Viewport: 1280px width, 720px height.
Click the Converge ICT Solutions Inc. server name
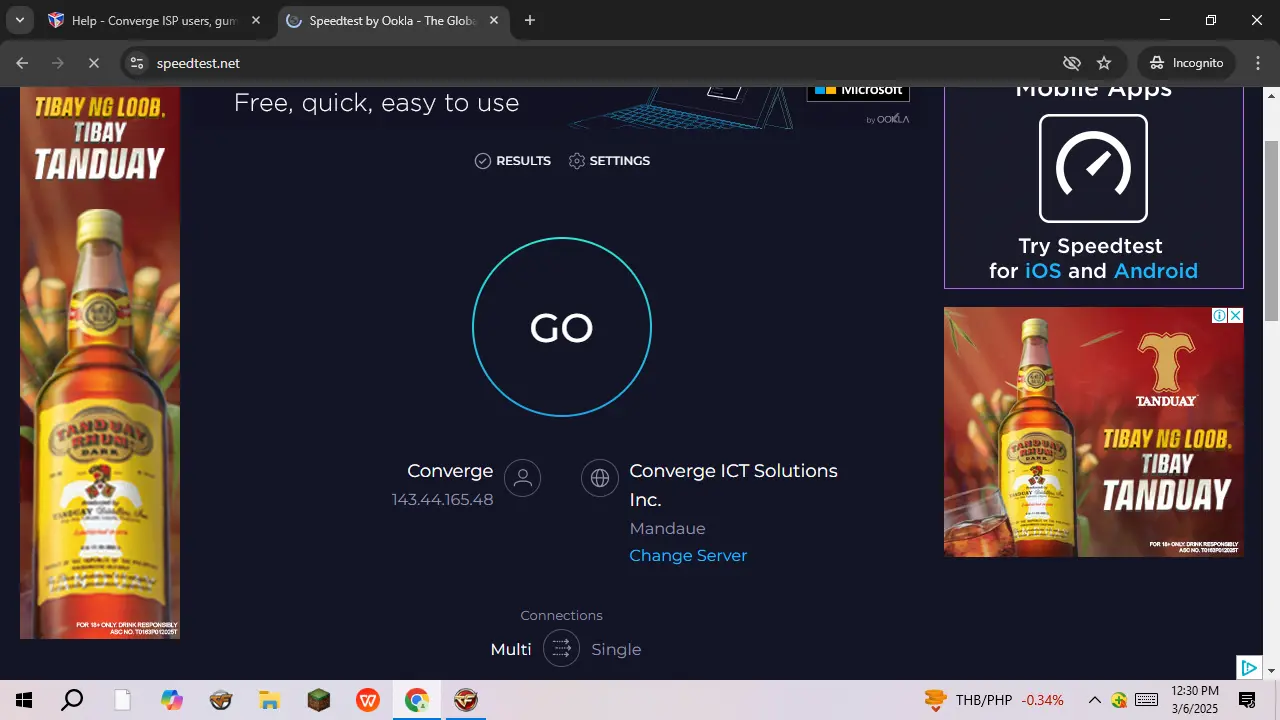[733, 485]
